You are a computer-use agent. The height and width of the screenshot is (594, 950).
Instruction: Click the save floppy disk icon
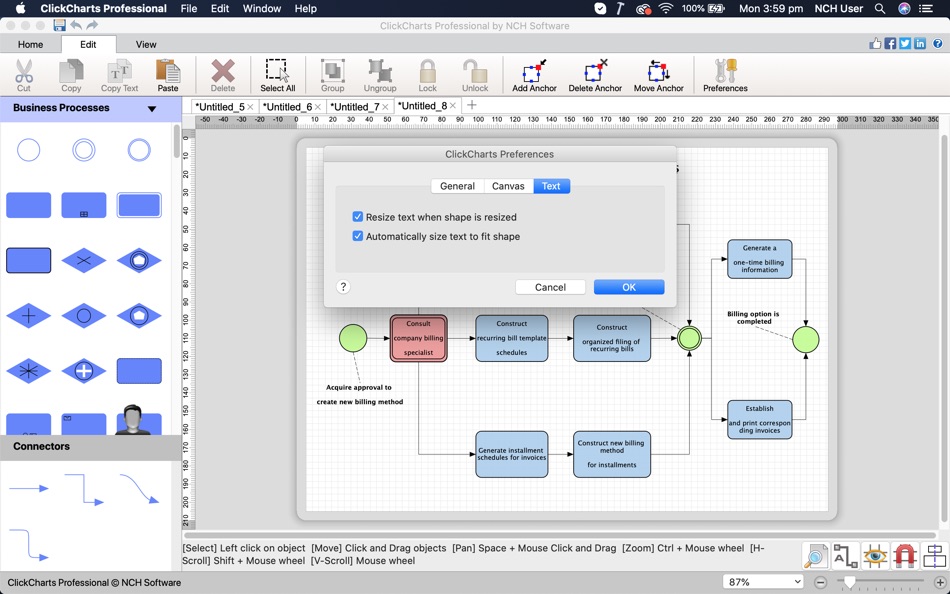click(x=59, y=25)
